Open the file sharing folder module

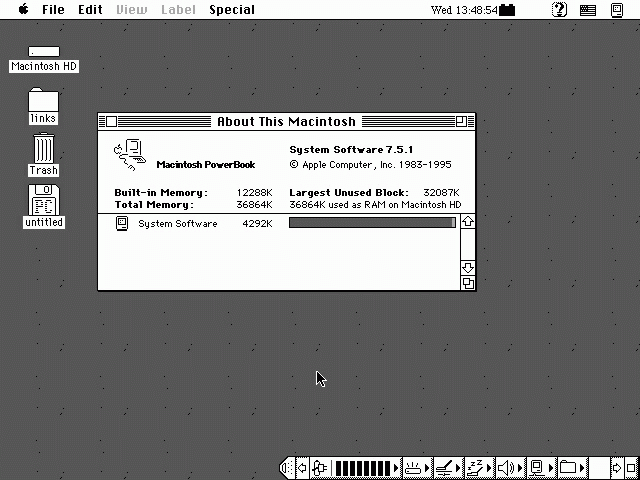573,468
